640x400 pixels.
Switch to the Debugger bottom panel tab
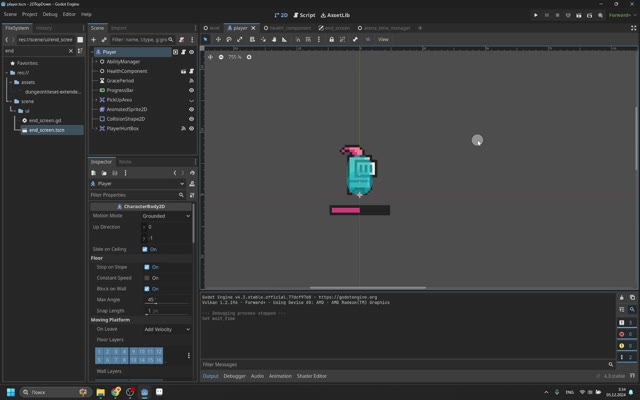click(x=235, y=376)
